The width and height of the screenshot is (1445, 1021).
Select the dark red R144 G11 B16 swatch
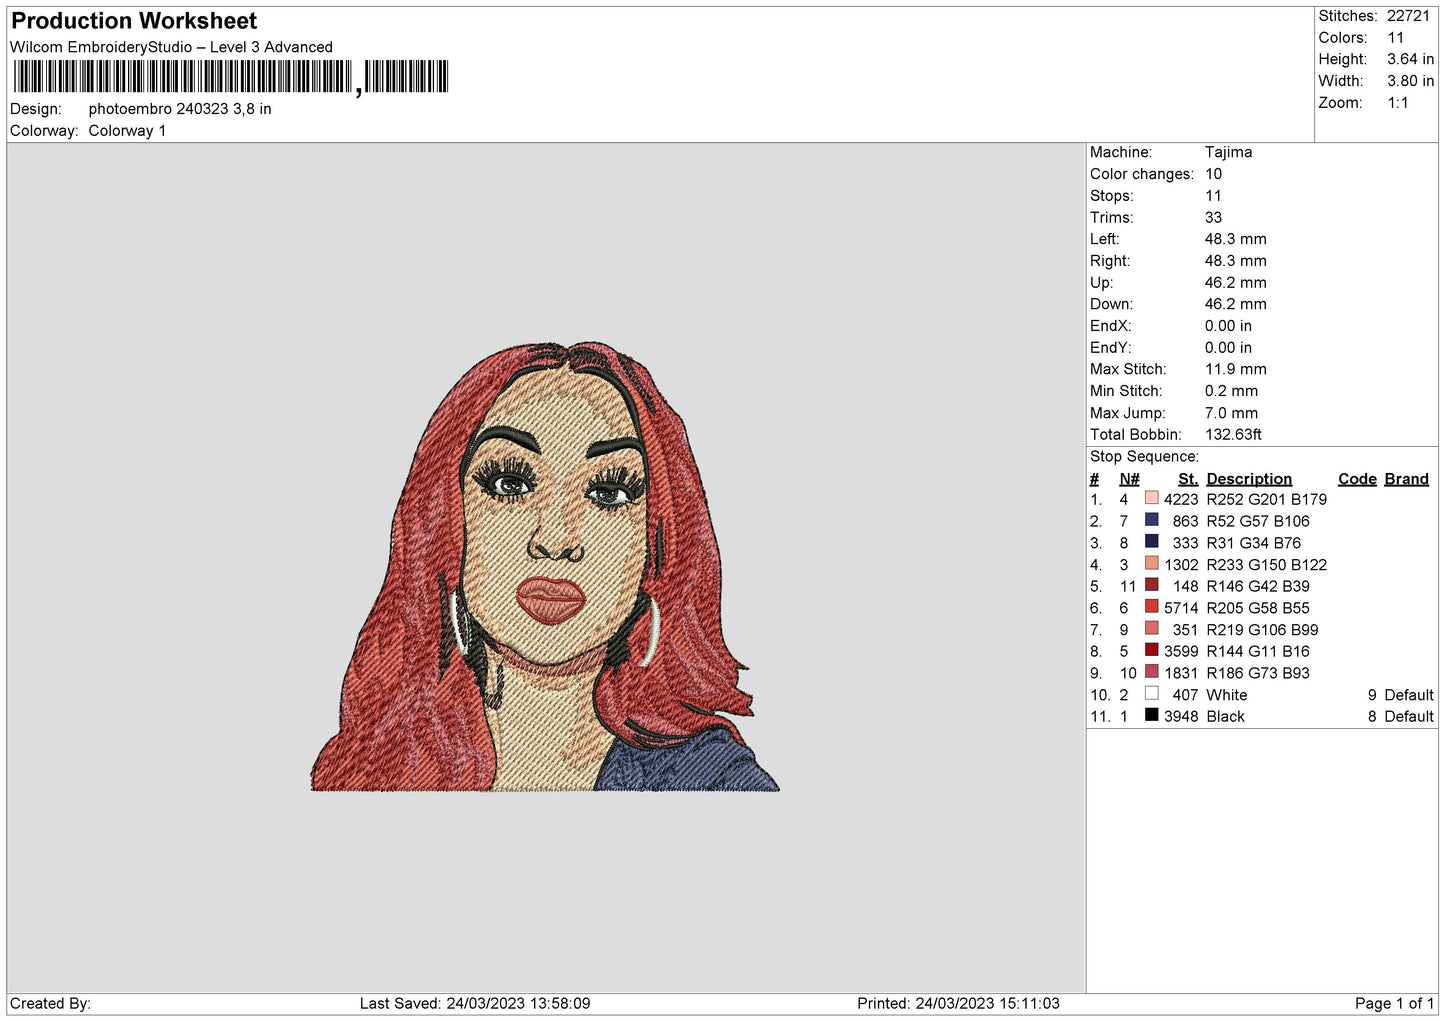click(1152, 650)
